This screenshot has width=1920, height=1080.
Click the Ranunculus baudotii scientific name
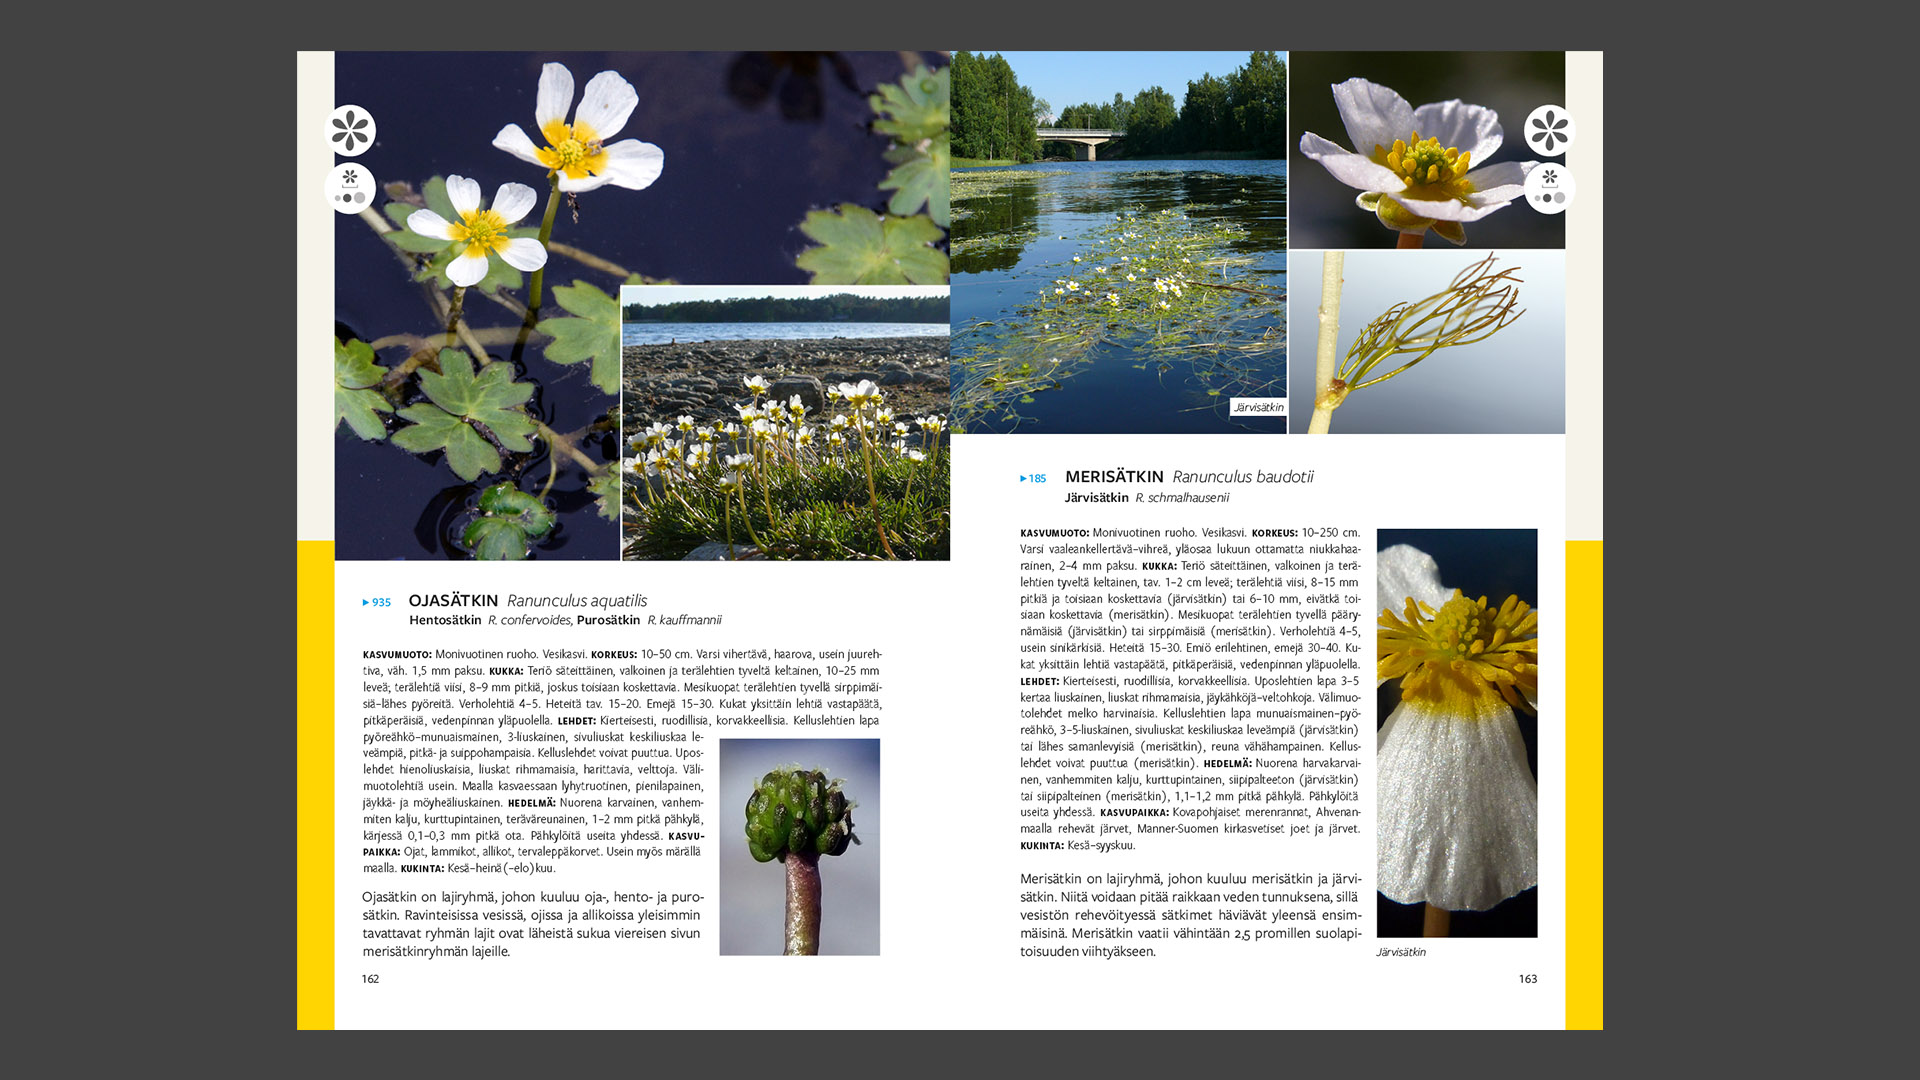point(1243,477)
